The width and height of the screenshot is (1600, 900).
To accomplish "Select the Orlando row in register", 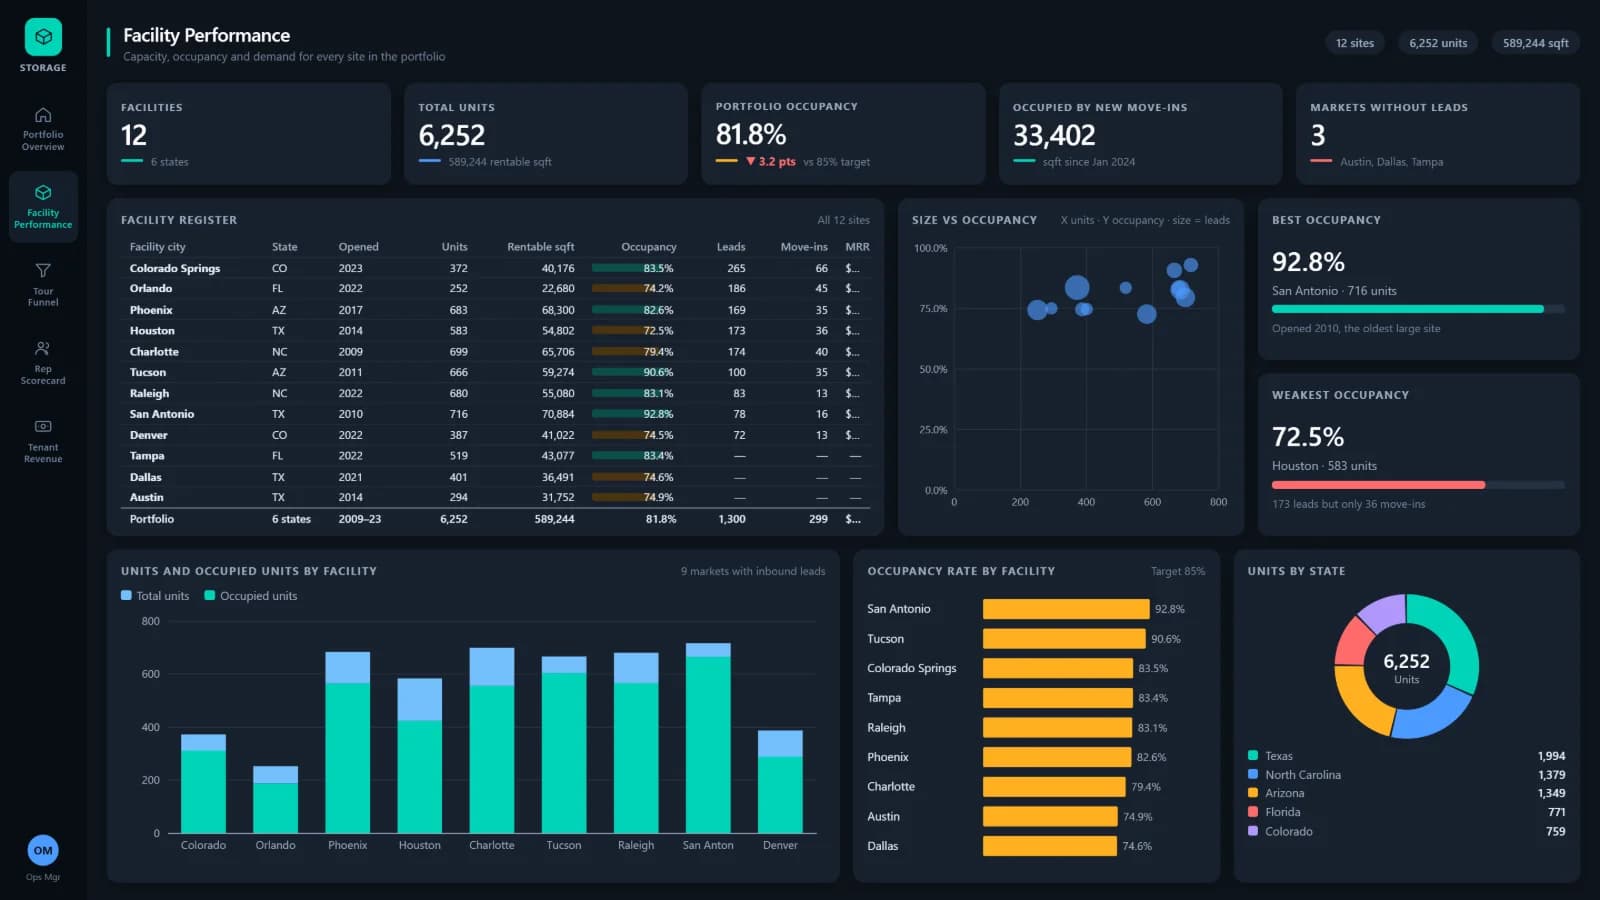I will pos(495,288).
